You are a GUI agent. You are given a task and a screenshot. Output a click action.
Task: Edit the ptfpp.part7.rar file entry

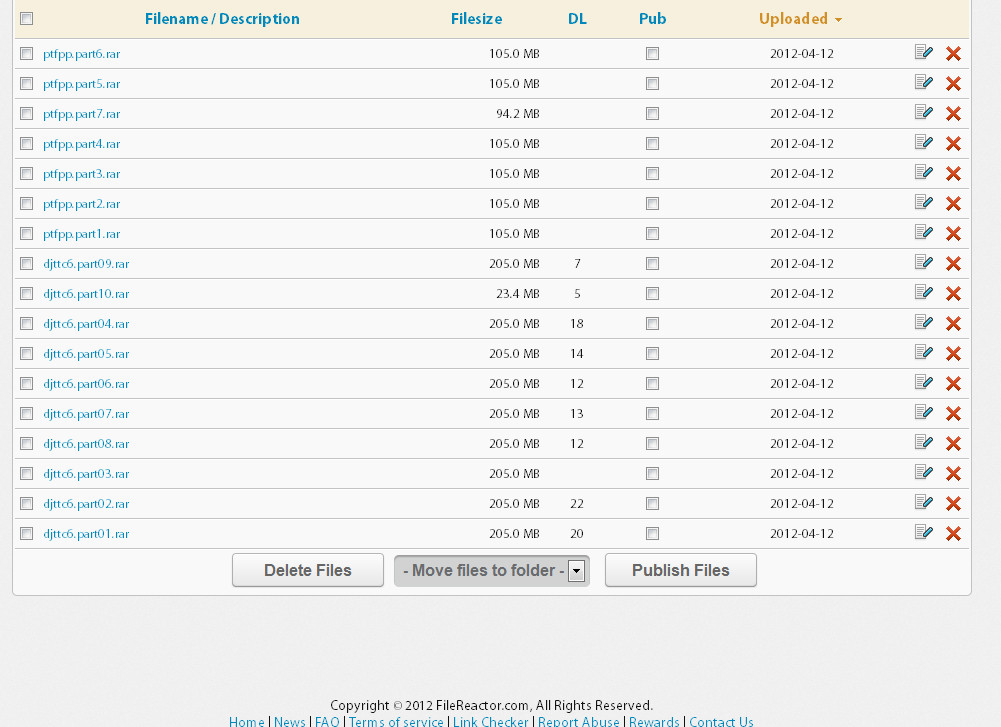point(924,112)
